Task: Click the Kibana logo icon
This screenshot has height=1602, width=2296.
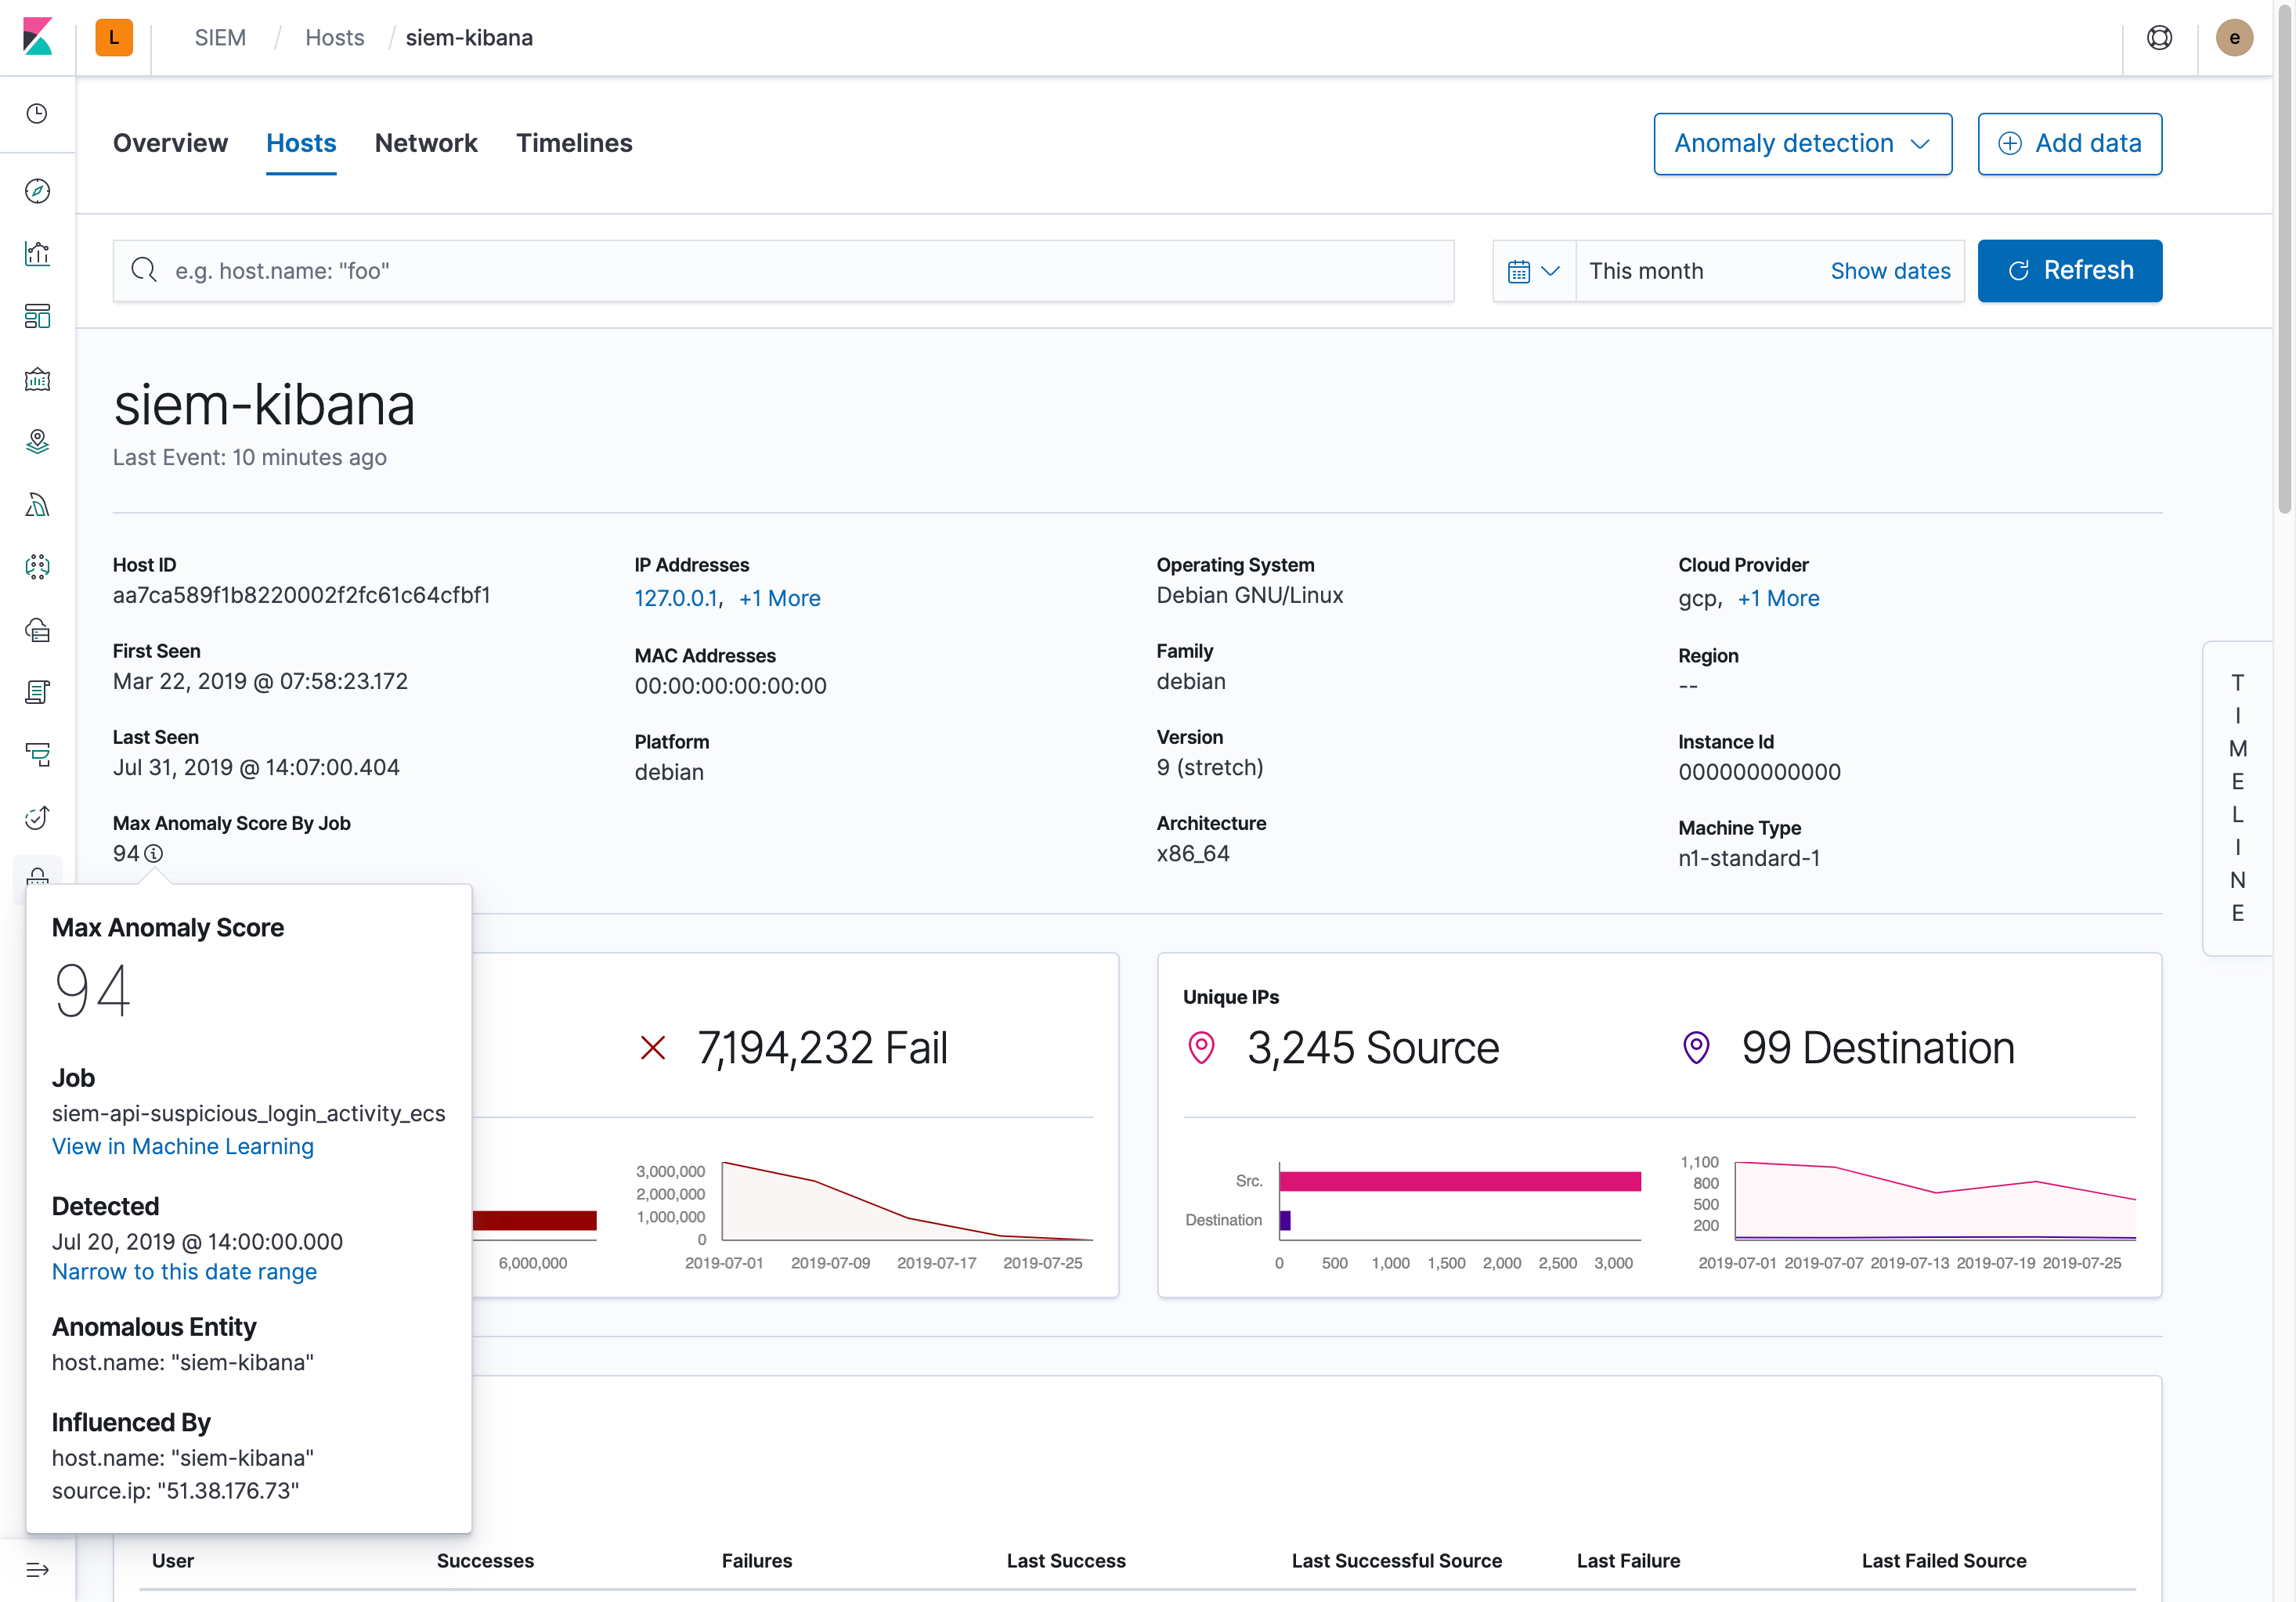Action: point(37,37)
